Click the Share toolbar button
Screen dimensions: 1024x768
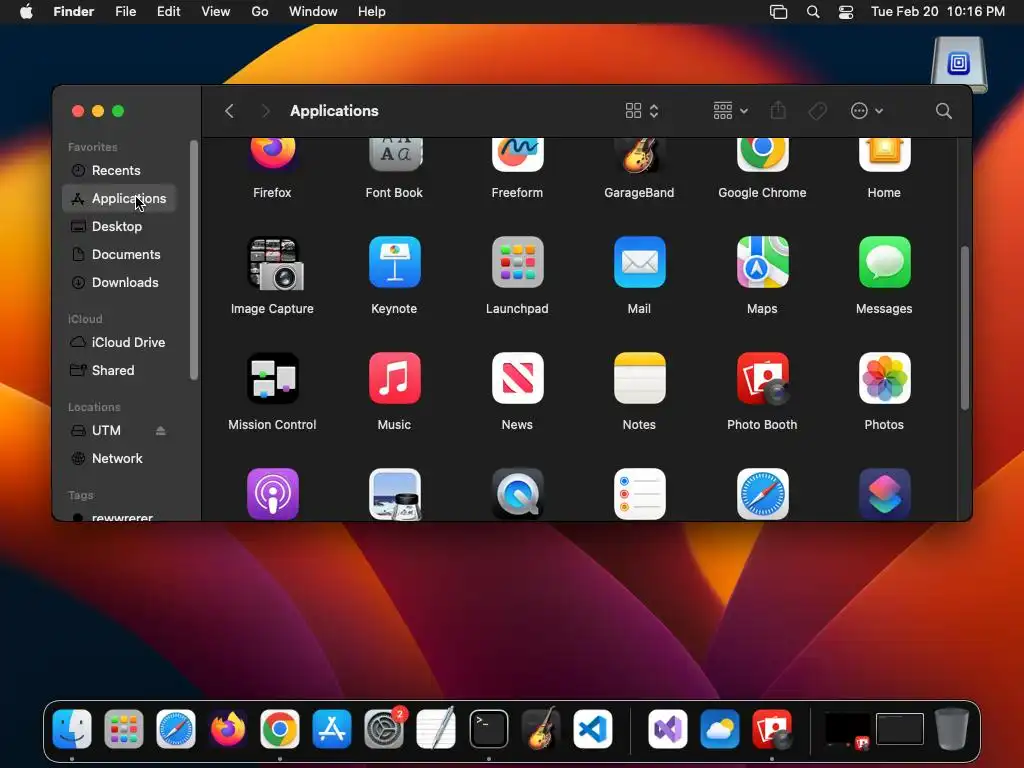pos(778,111)
